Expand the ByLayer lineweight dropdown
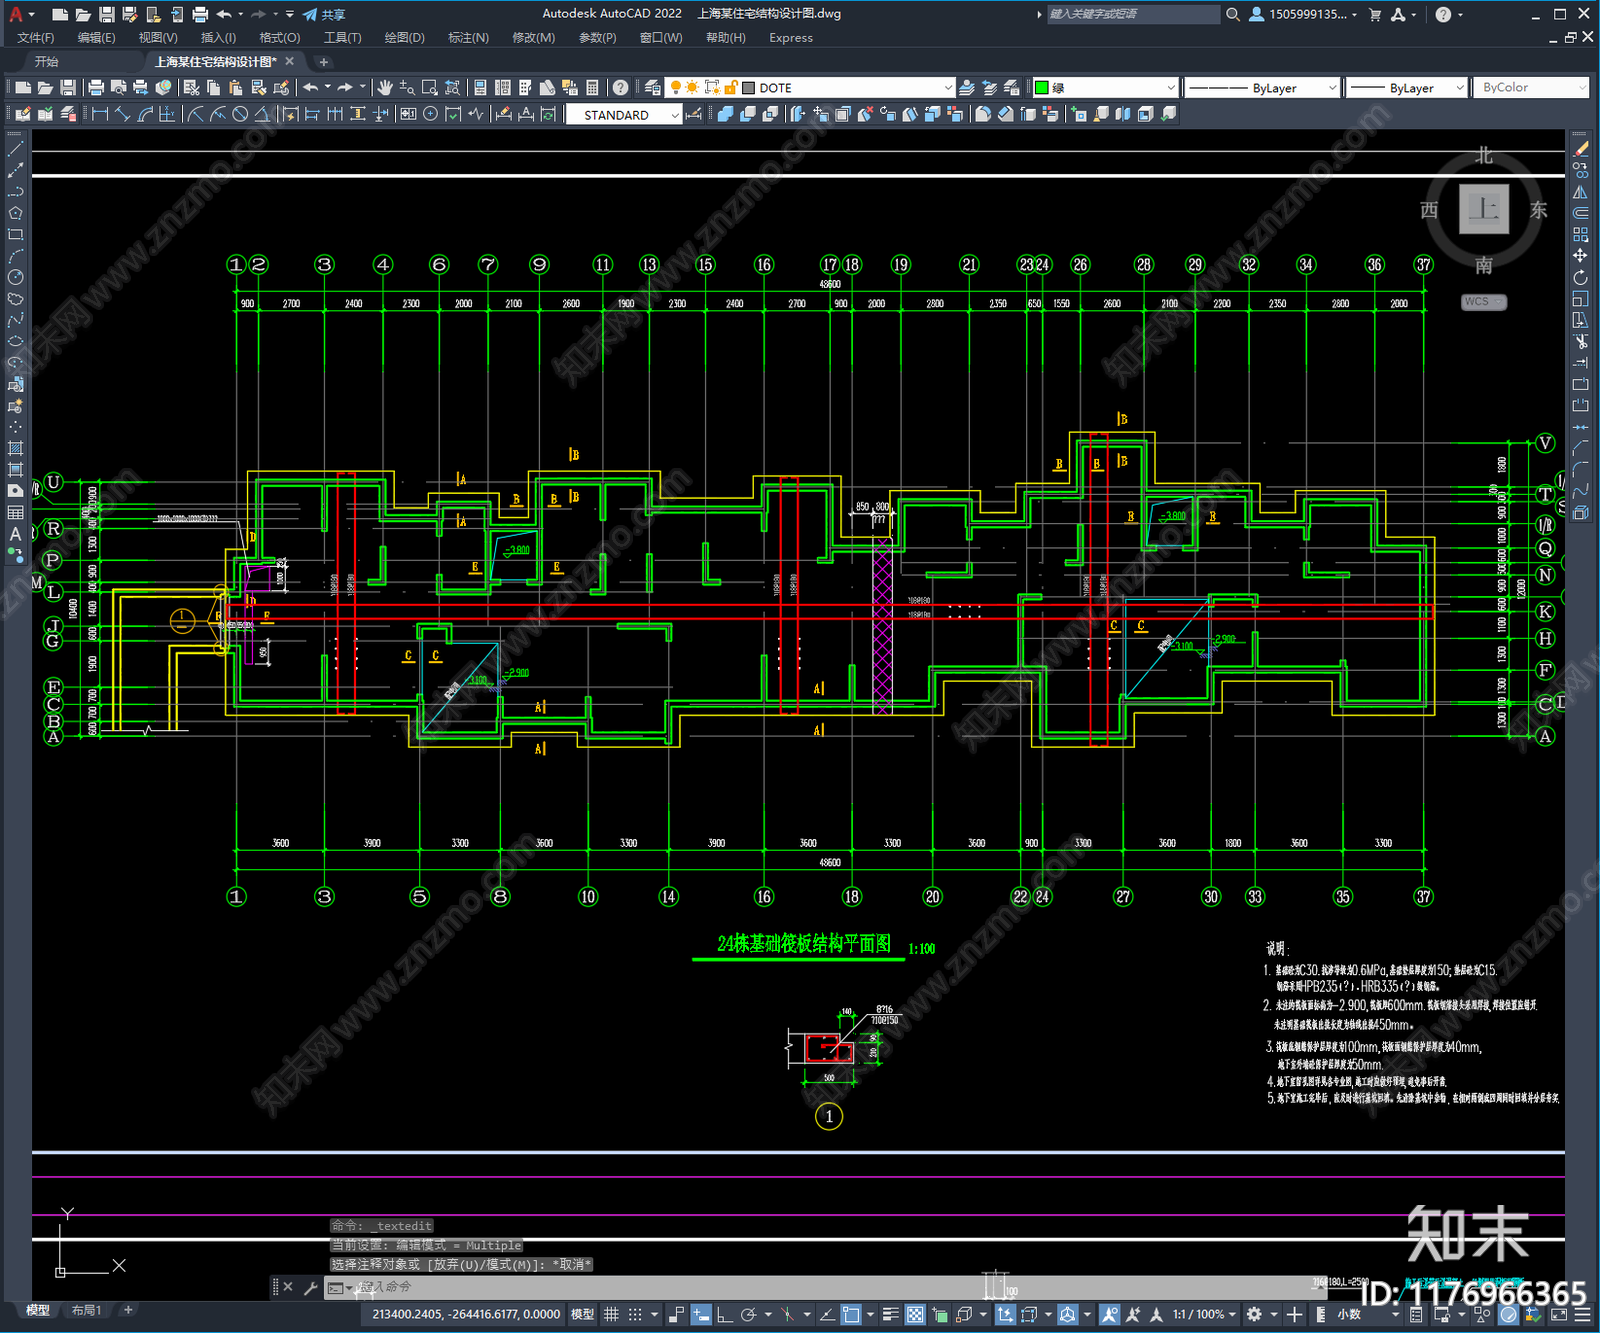This screenshot has height=1333, width=1600. 1459,88
